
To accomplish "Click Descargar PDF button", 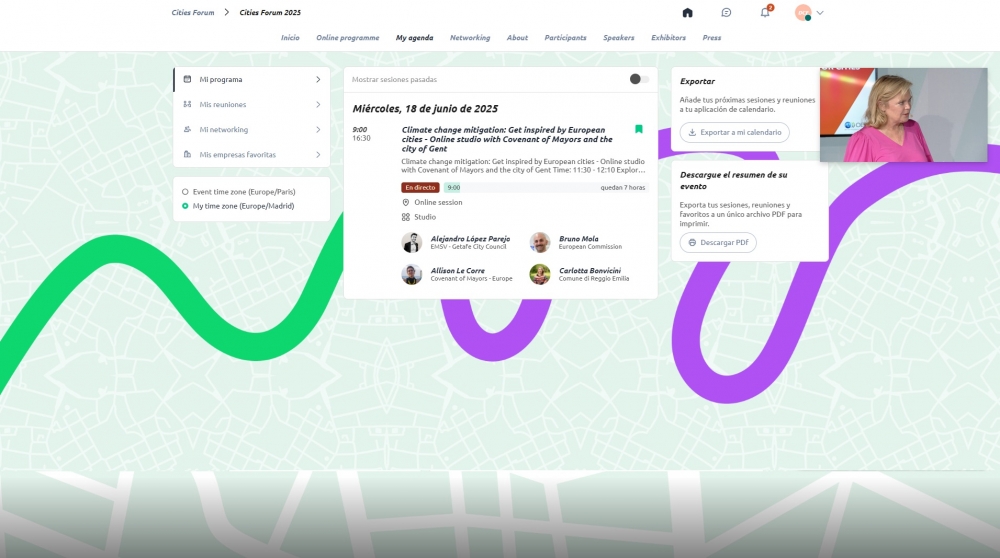I will point(718,242).
